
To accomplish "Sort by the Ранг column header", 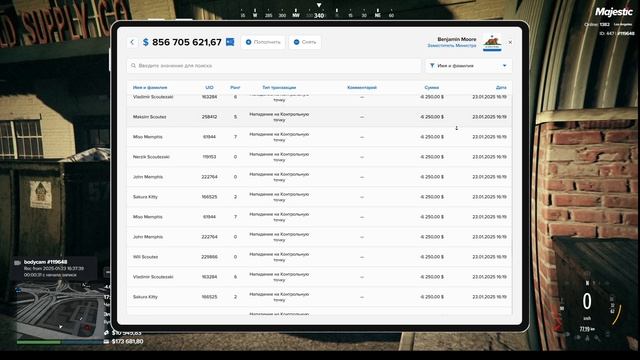I will [235, 87].
